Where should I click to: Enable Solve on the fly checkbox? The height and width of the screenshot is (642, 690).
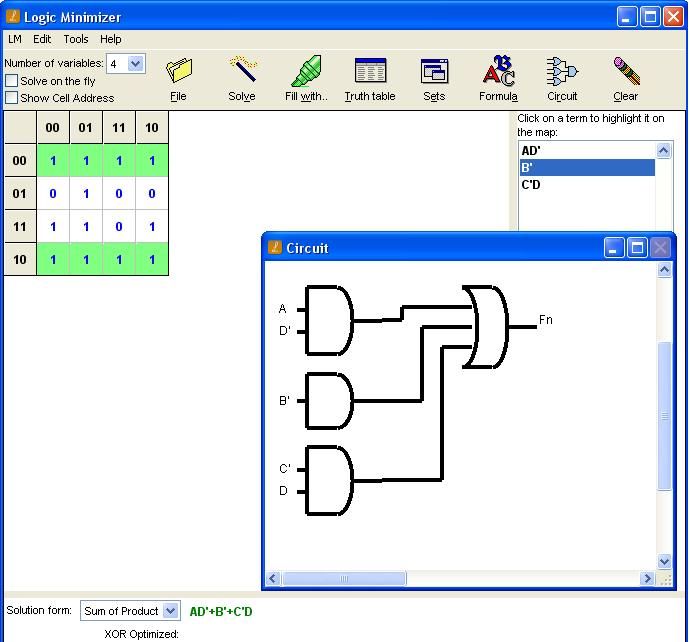coord(11,81)
